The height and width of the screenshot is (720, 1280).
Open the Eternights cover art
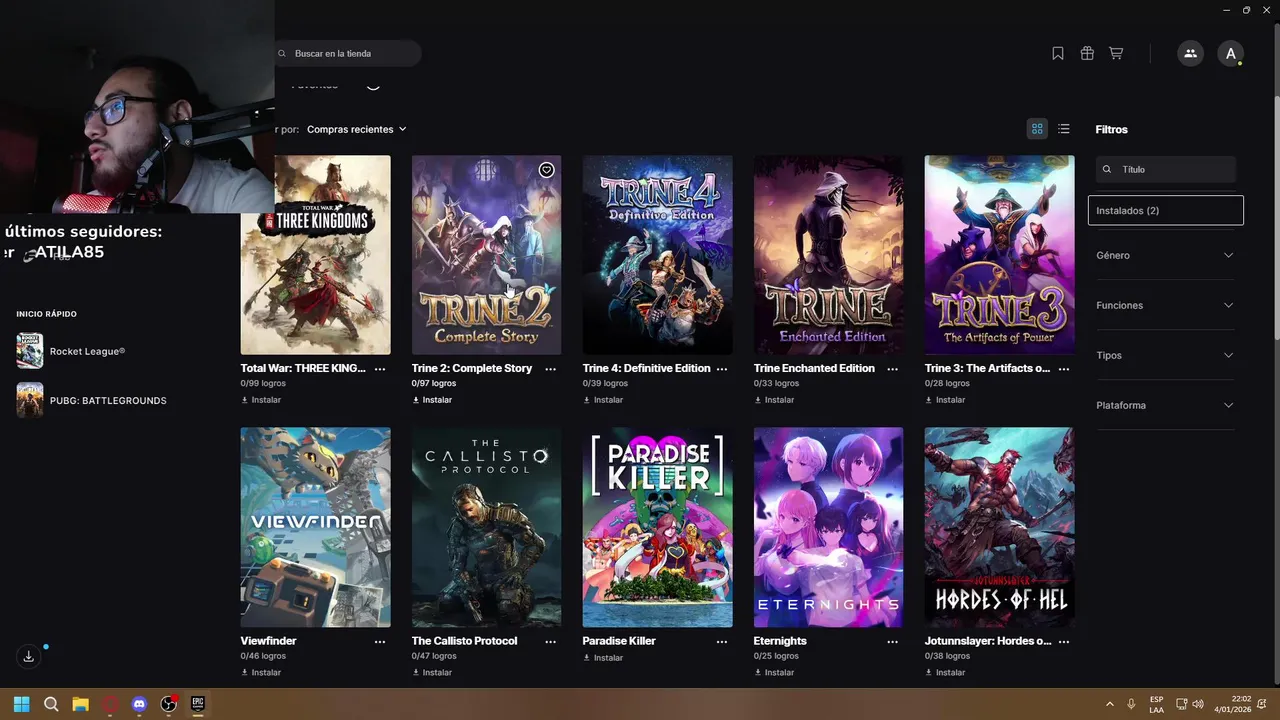(829, 528)
